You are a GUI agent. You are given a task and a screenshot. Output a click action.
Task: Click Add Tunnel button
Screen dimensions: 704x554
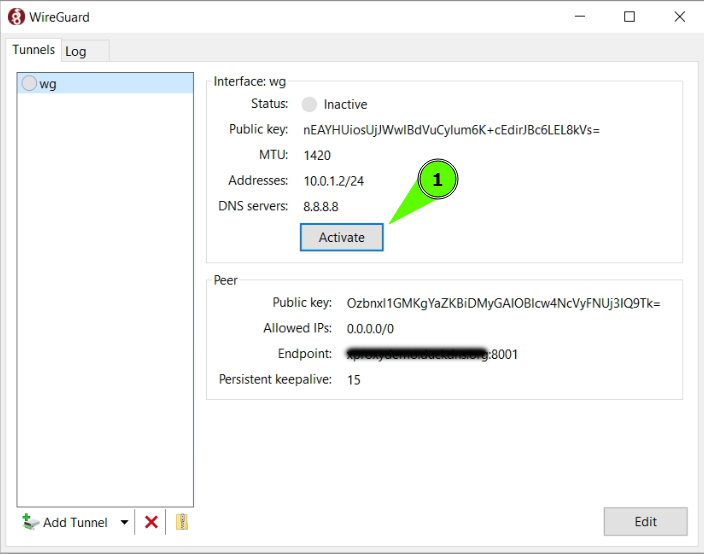[66, 522]
